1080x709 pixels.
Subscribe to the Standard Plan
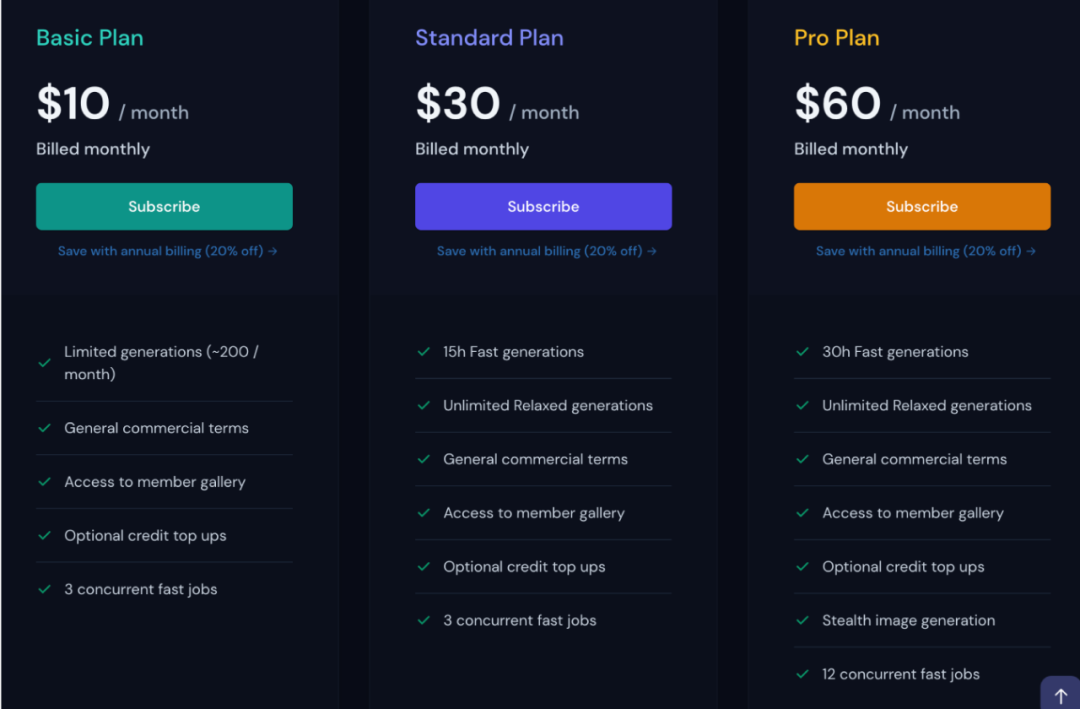[543, 206]
